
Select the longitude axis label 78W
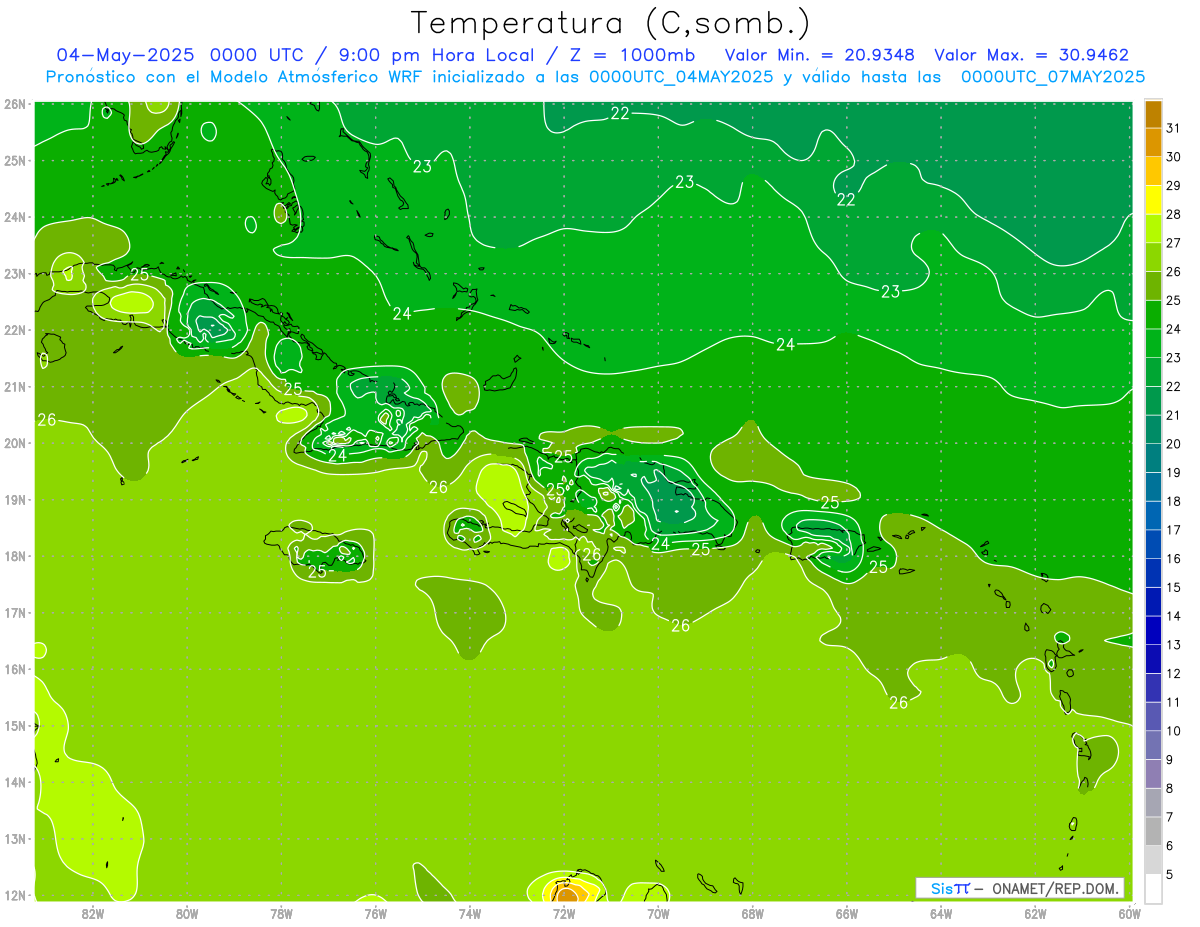point(281,913)
